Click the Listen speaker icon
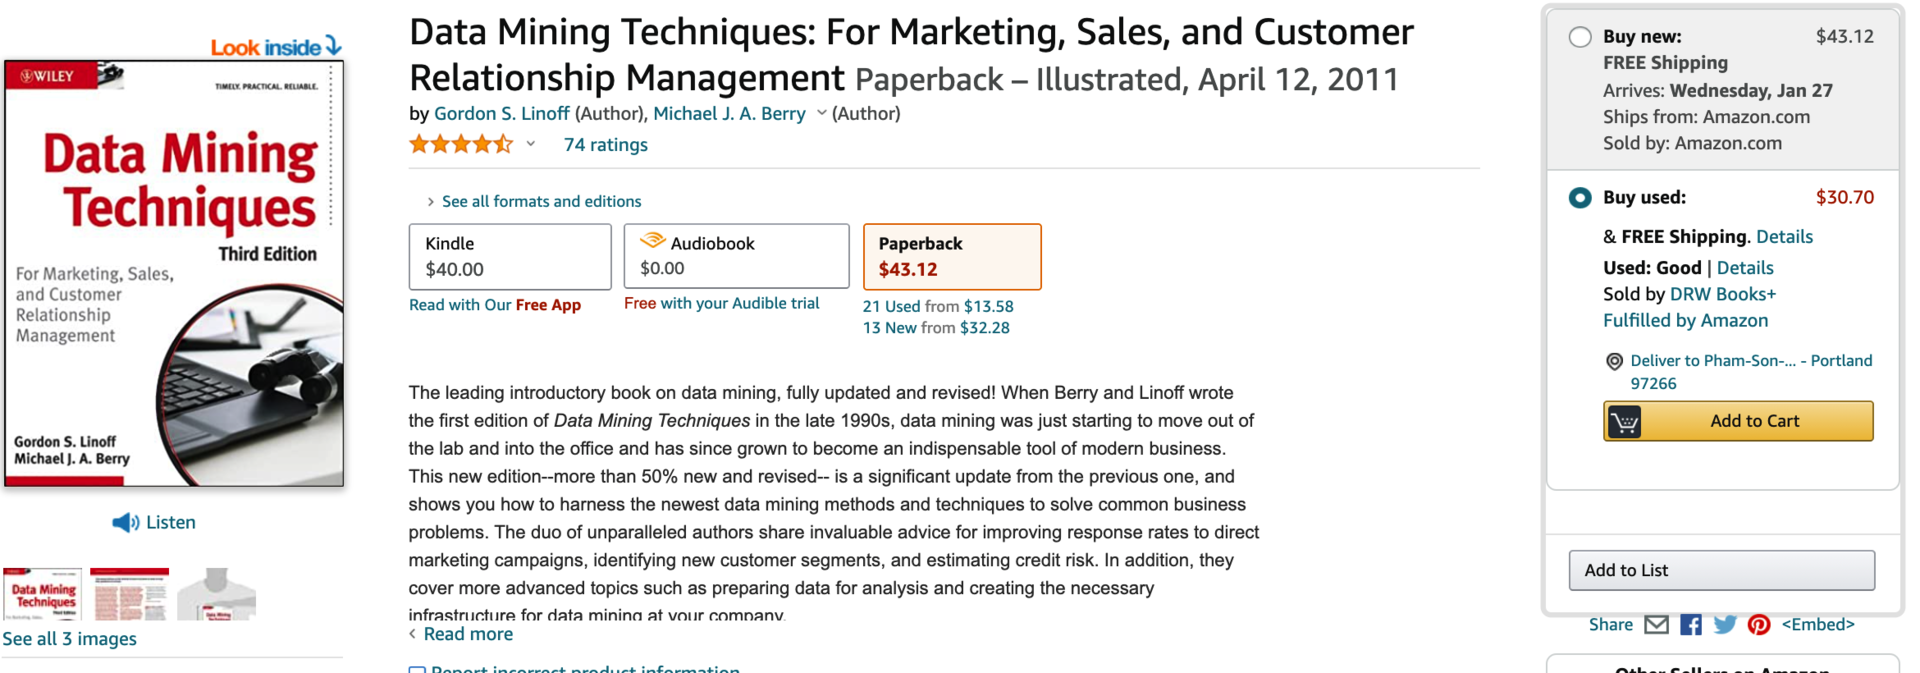Image resolution: width=1920 pixels, height=673 pixels. 125,523
